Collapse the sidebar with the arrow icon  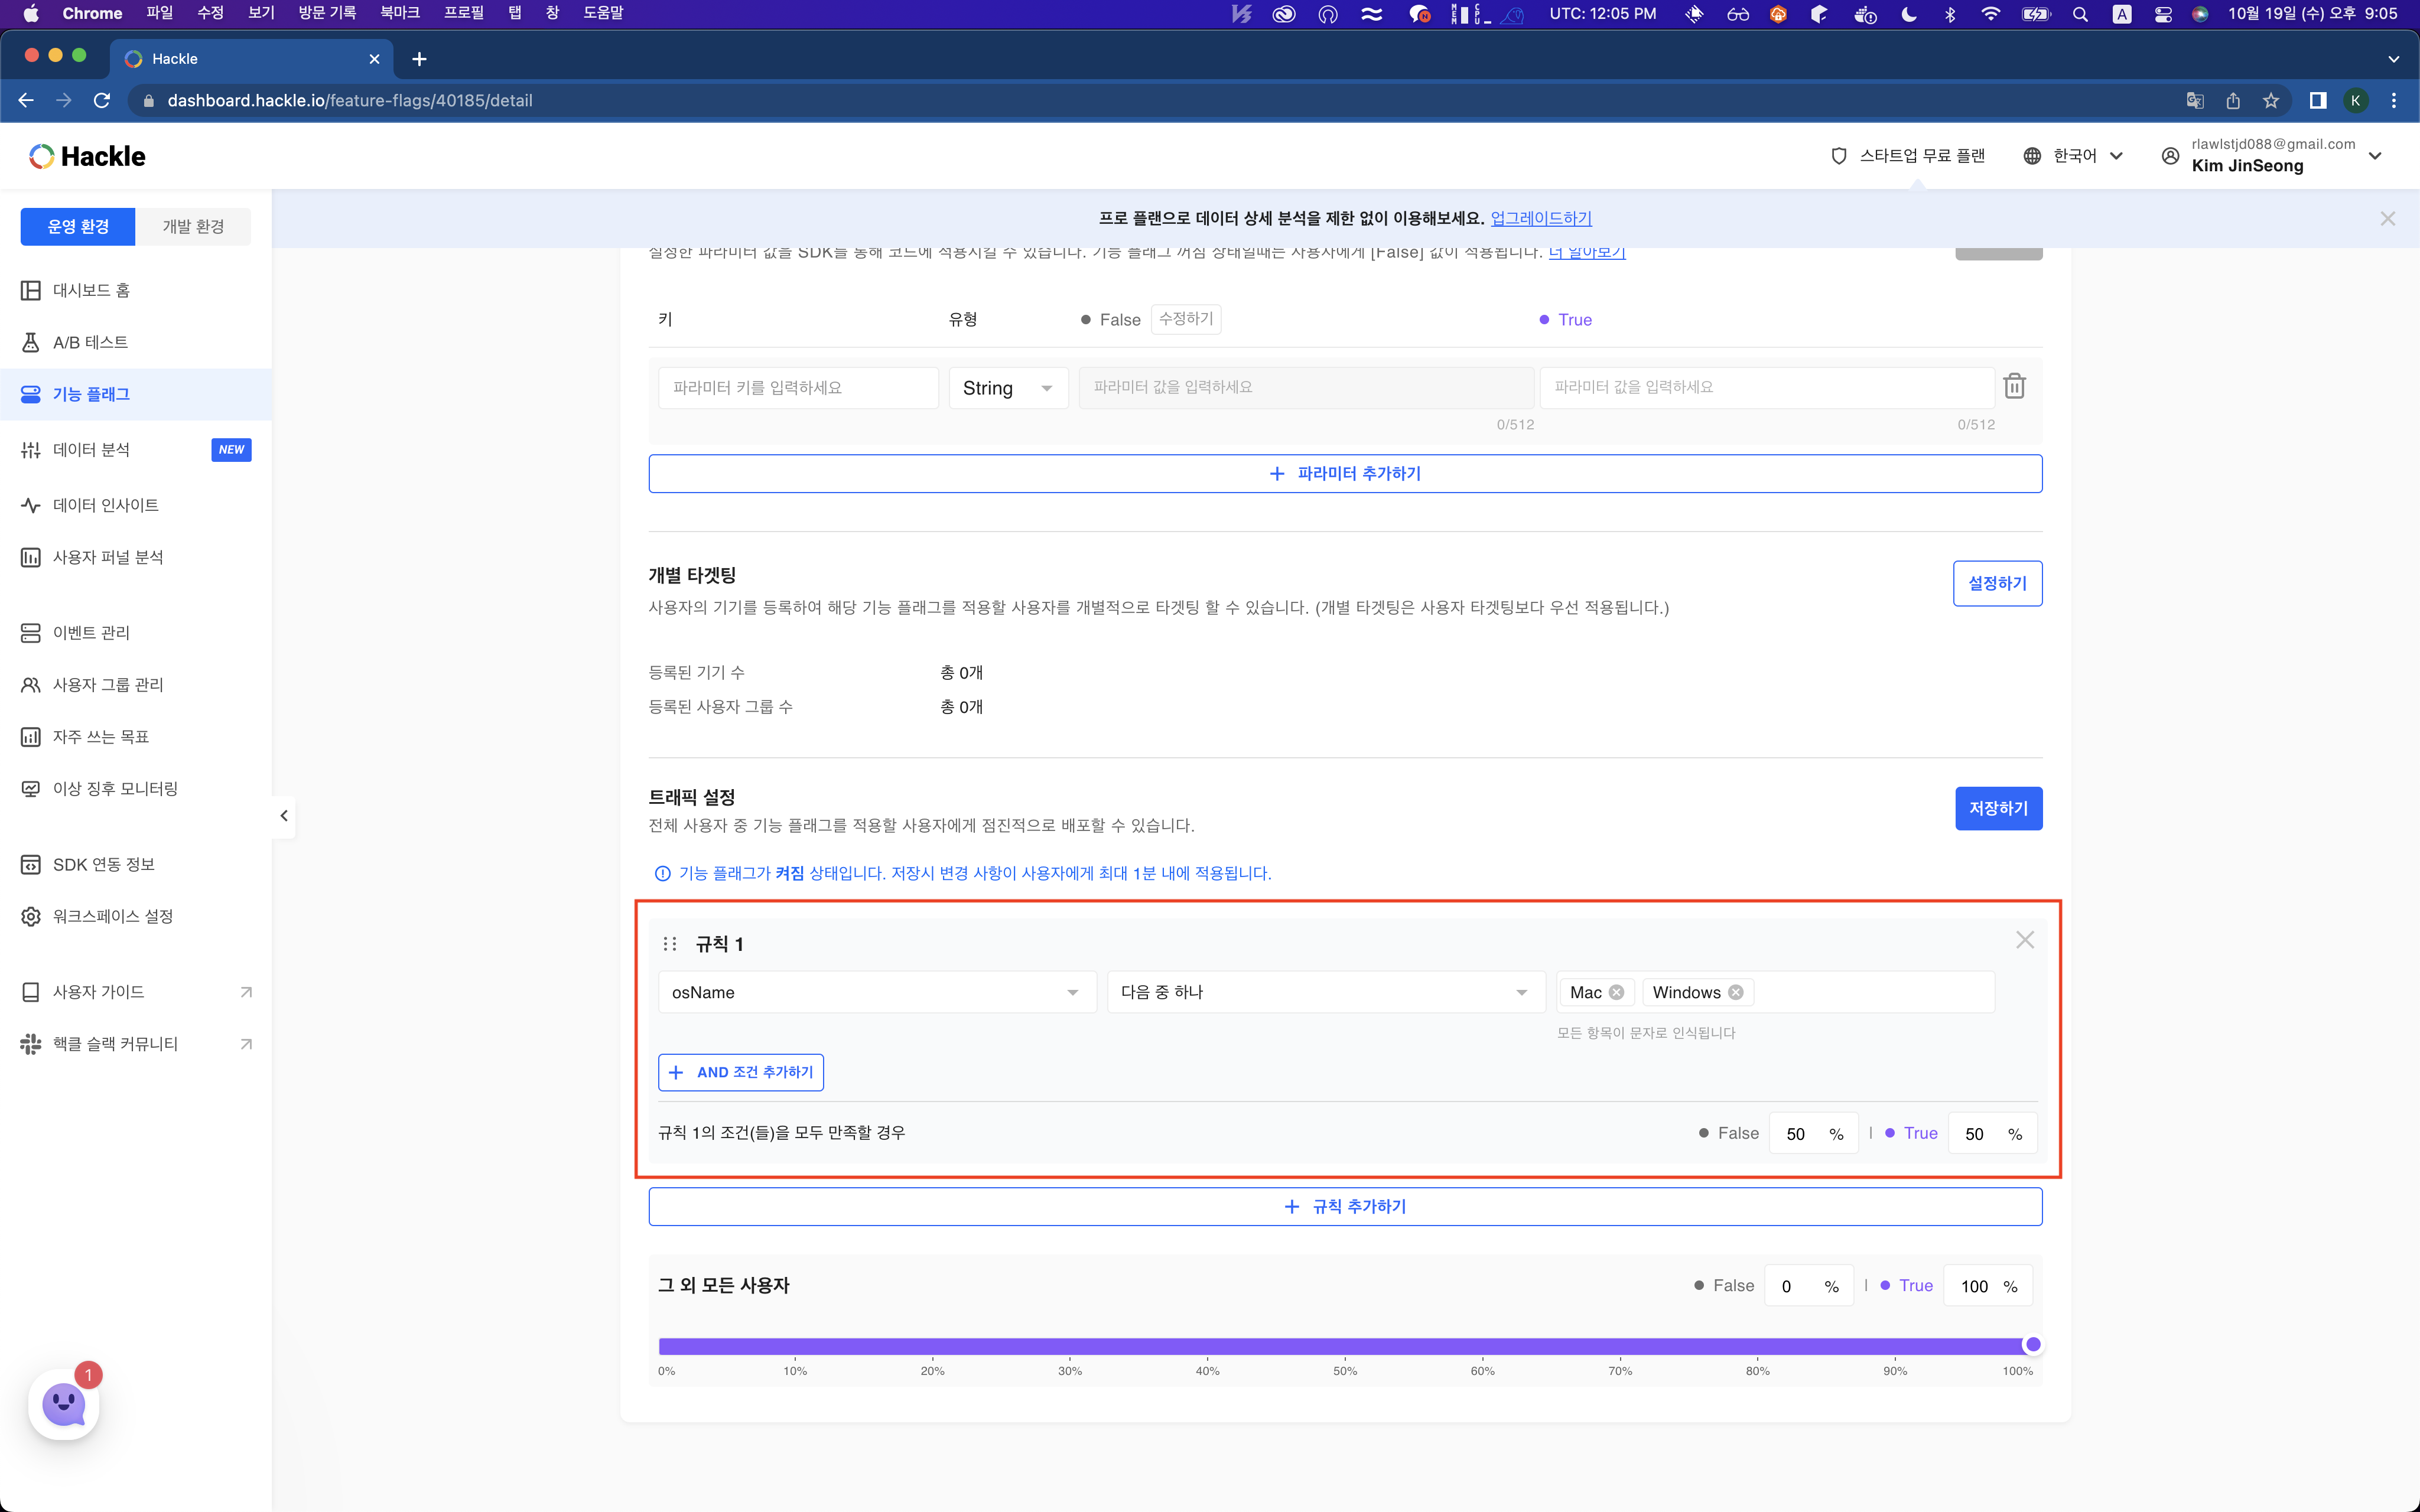point(284,816)
